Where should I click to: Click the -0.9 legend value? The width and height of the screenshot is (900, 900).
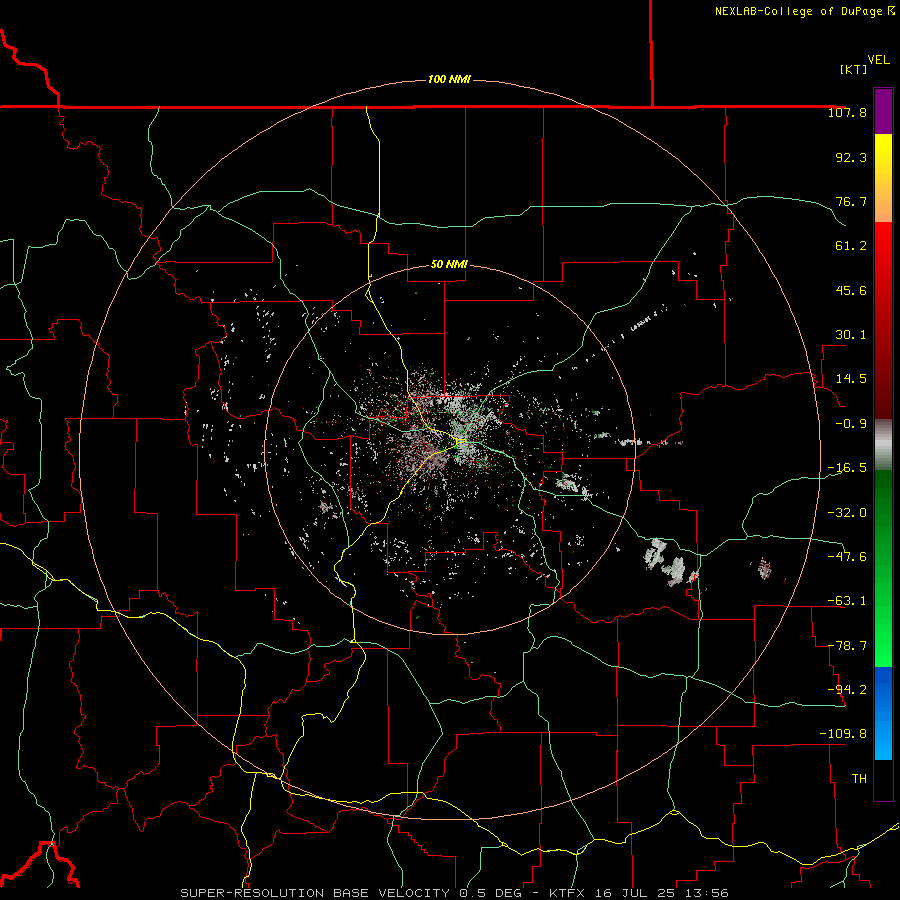click(x=851, y=424)
